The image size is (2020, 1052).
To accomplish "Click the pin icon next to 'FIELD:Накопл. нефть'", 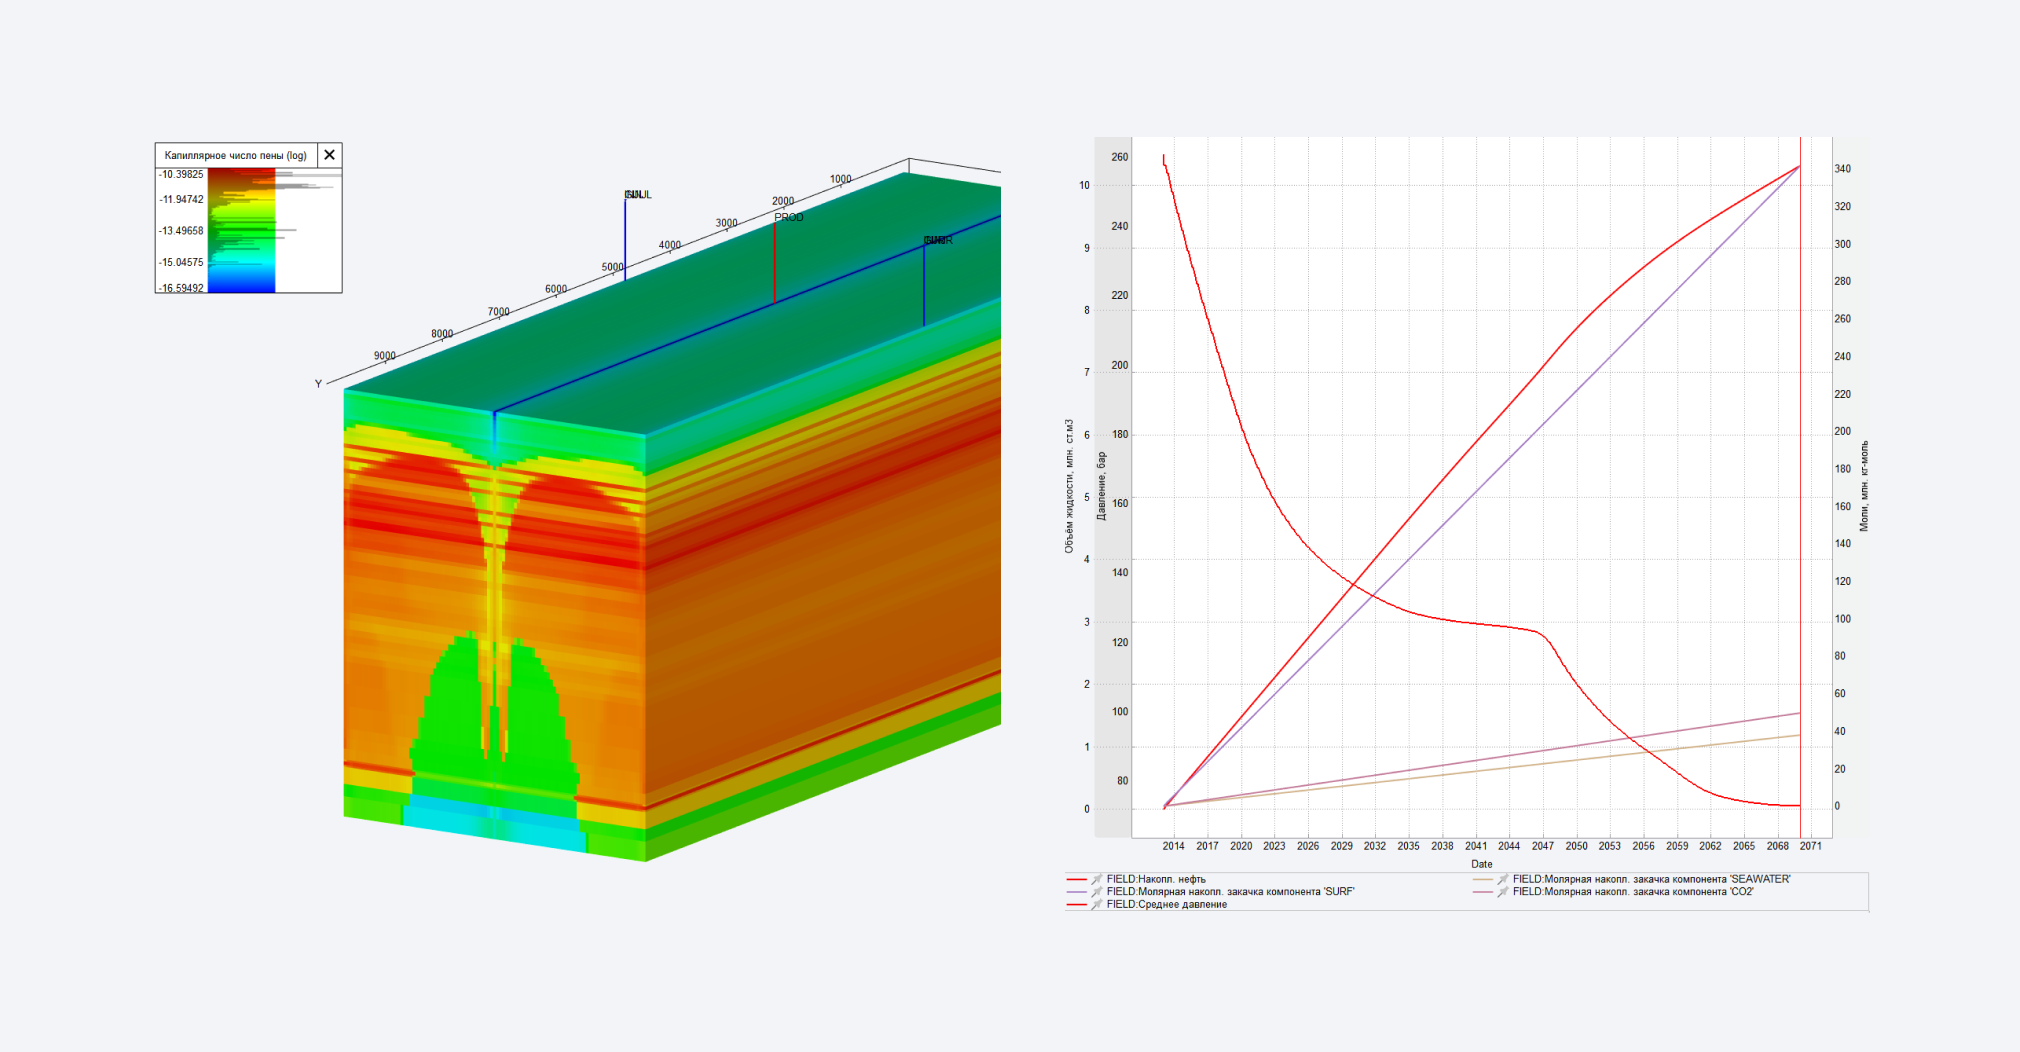I will 1097,879.
